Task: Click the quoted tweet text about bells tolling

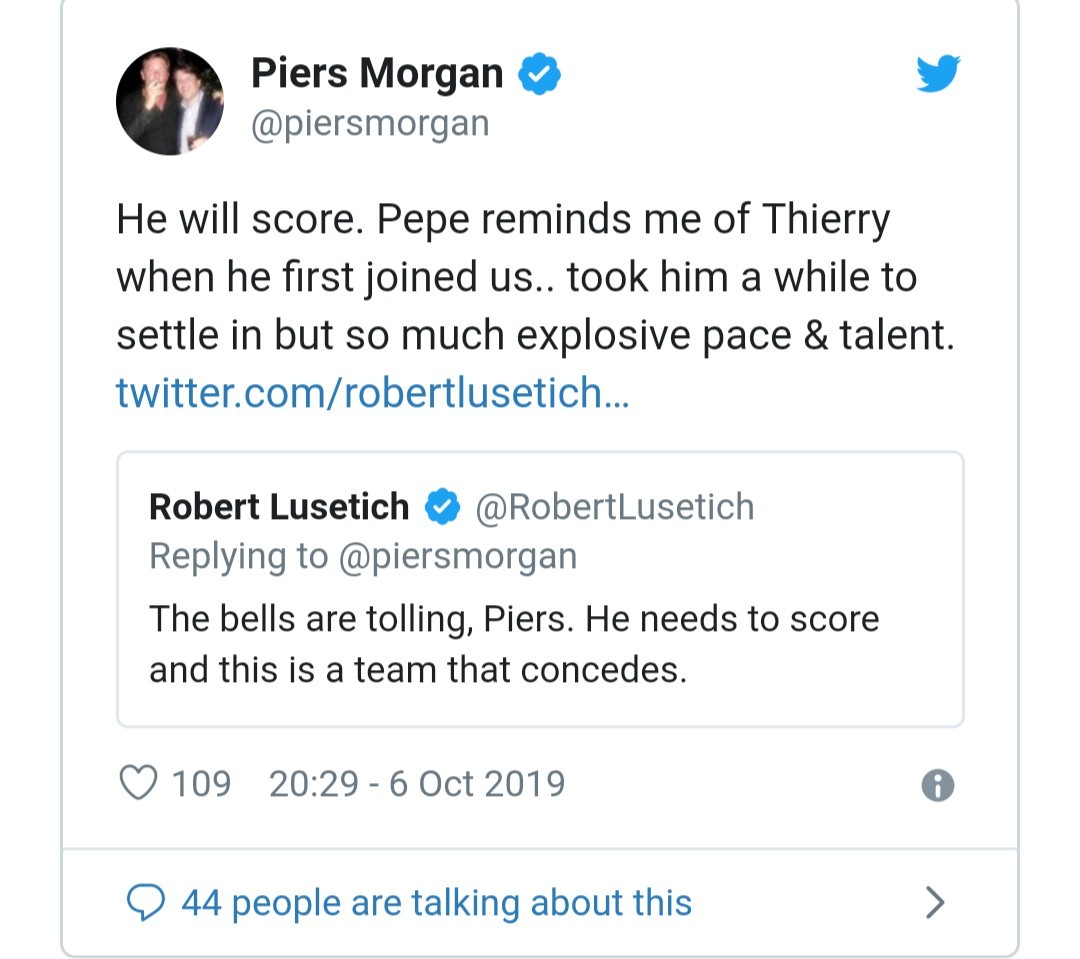Action: tap(513, 644)
